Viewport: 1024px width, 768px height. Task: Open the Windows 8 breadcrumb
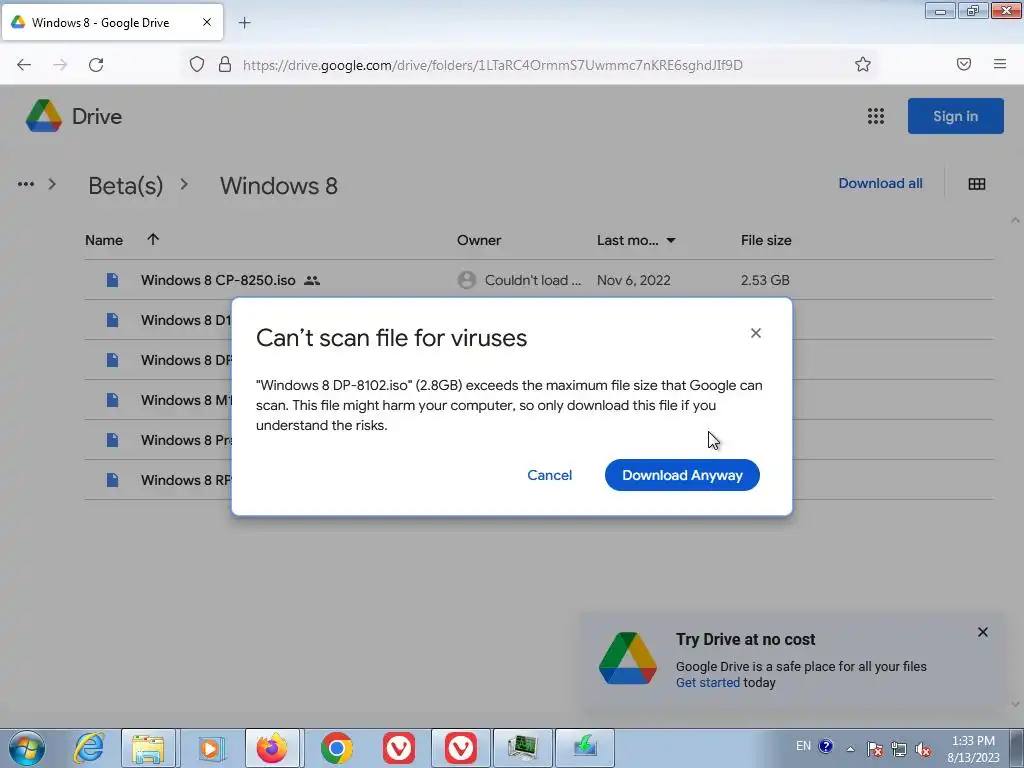coord(278,185)
